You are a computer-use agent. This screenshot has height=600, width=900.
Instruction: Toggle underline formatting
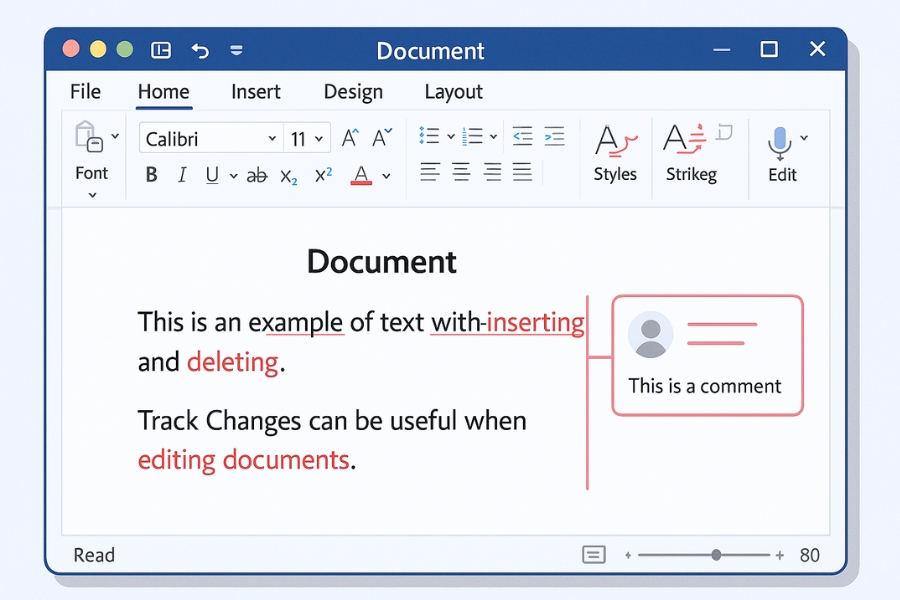point(214,174)
